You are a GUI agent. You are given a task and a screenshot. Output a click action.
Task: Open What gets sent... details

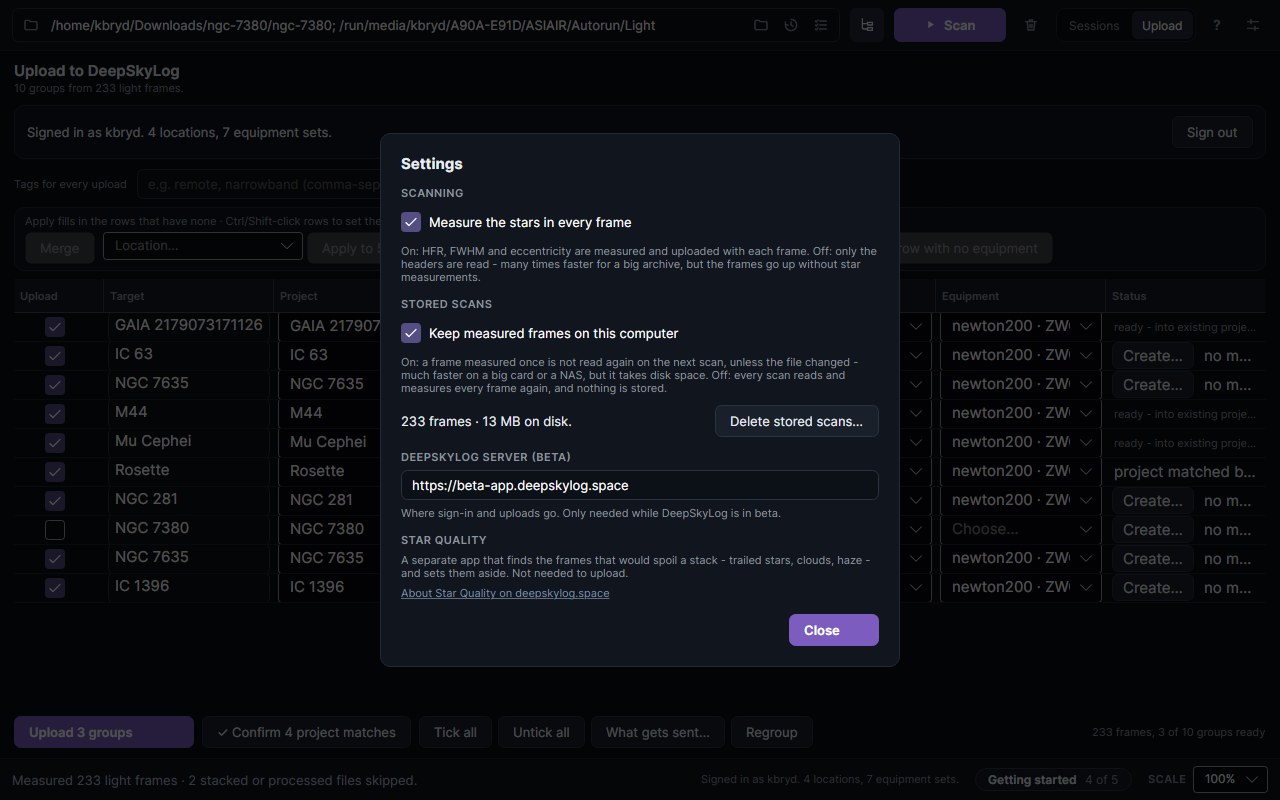(658, 732)
